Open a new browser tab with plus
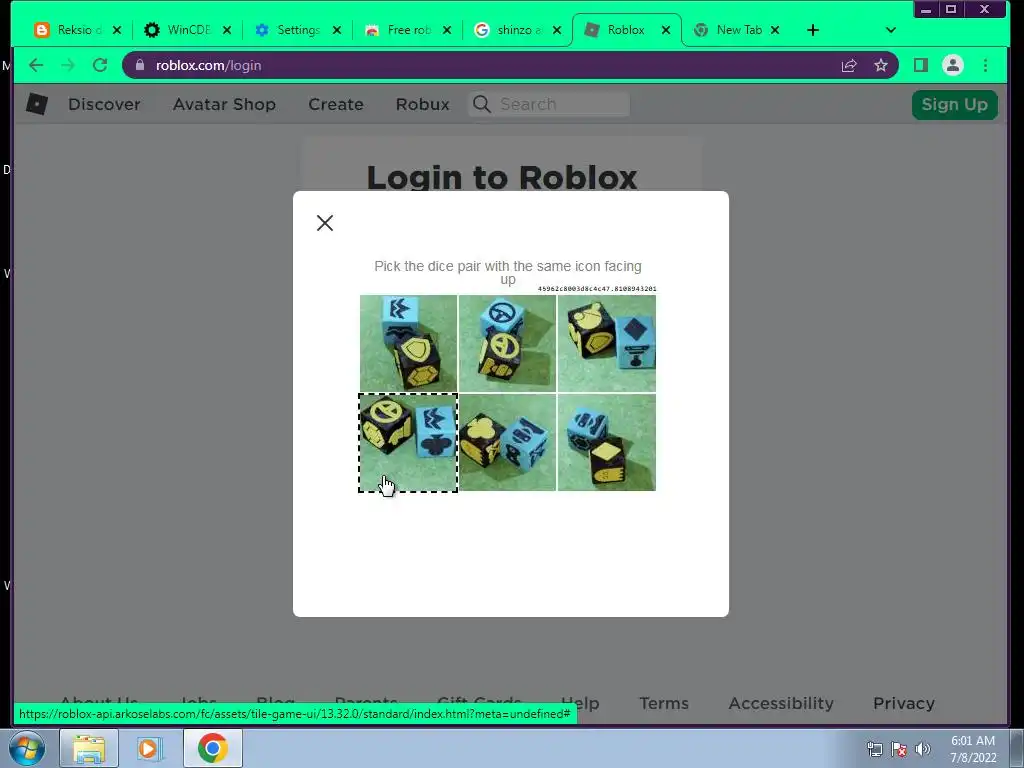Screen dimensions: 1024x768 (813, 30)
